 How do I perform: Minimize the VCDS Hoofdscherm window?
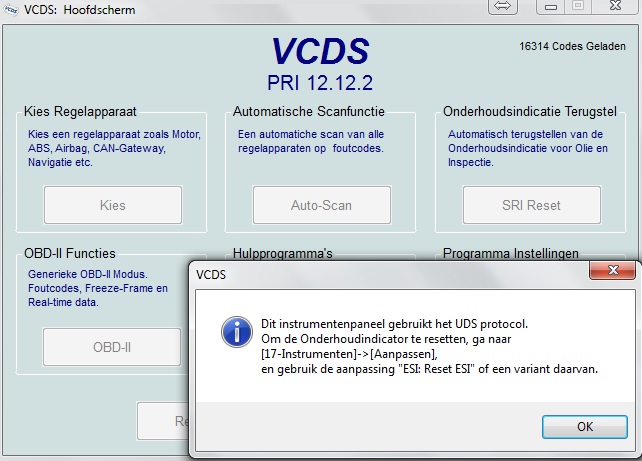[551, 6]
